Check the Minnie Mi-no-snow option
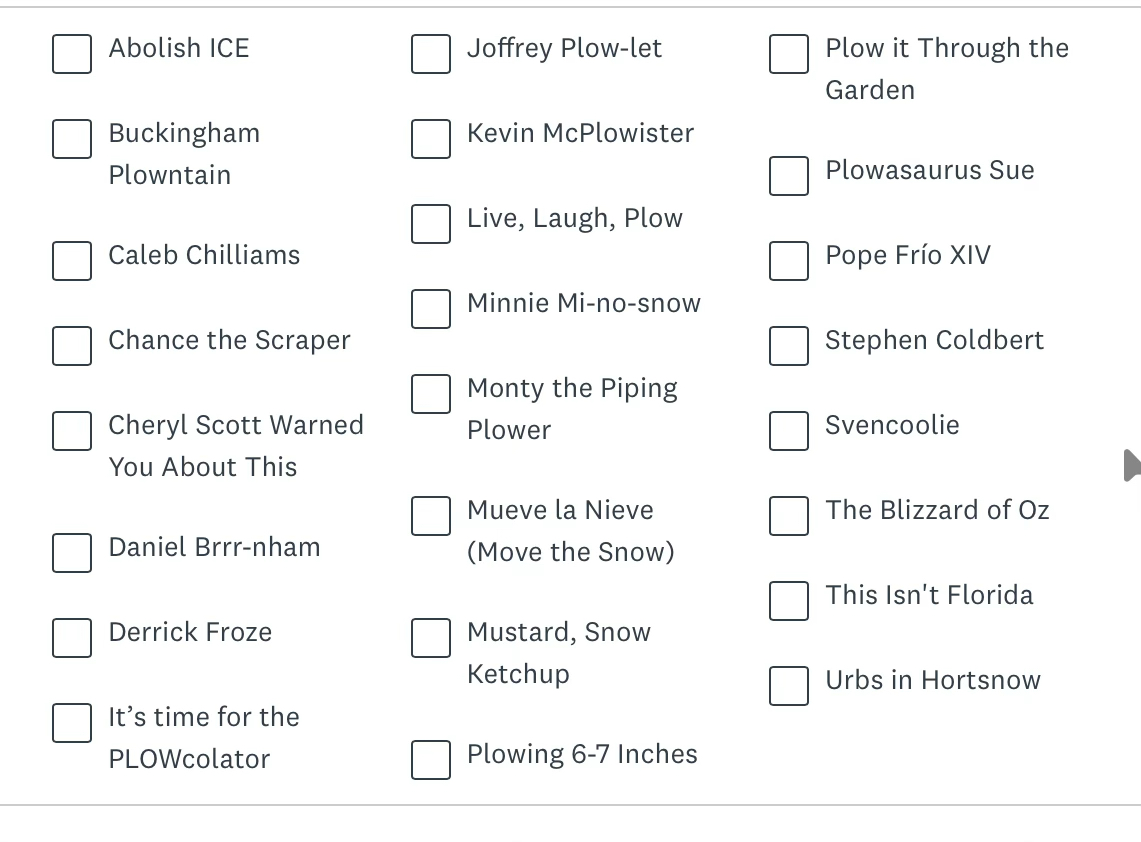The height and width of the screenshot is (842, 1141). [x=431, y=309]
